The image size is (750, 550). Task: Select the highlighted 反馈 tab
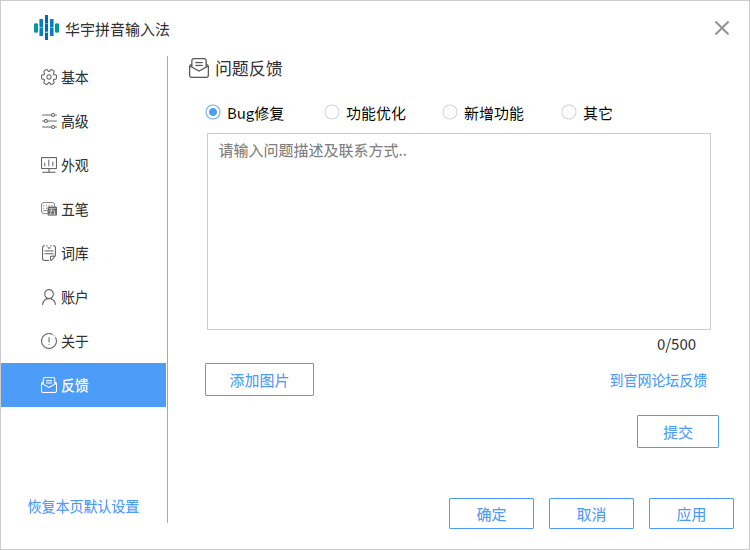(x=84, y=385)
